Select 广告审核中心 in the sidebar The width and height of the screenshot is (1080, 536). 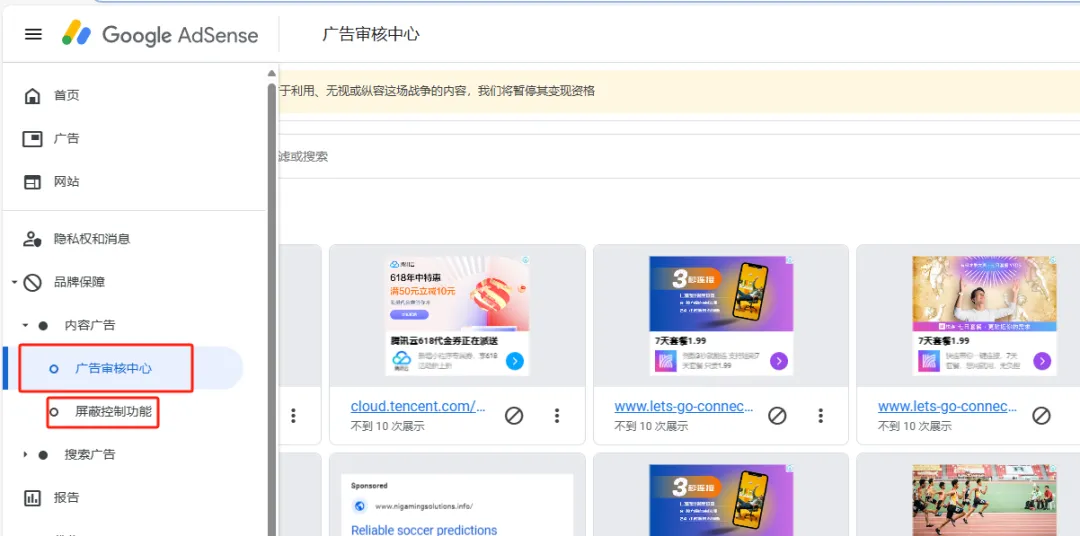(113, 369)
